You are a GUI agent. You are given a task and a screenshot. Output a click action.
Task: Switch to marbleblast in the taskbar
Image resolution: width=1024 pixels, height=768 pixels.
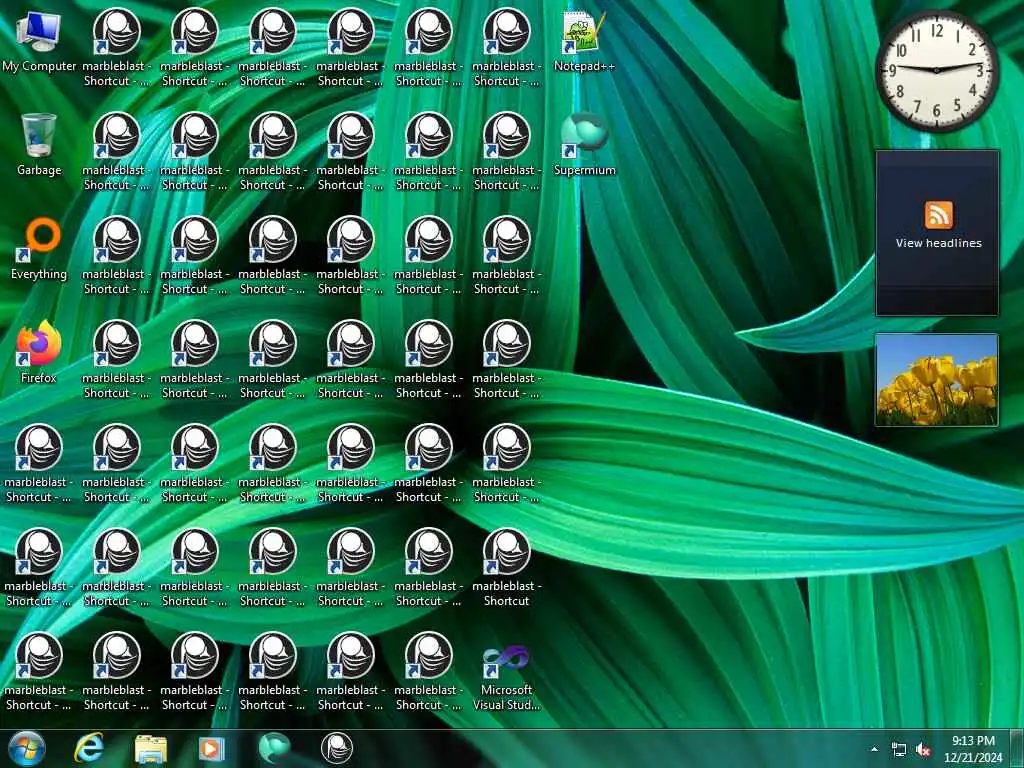(x=337, y=748)
